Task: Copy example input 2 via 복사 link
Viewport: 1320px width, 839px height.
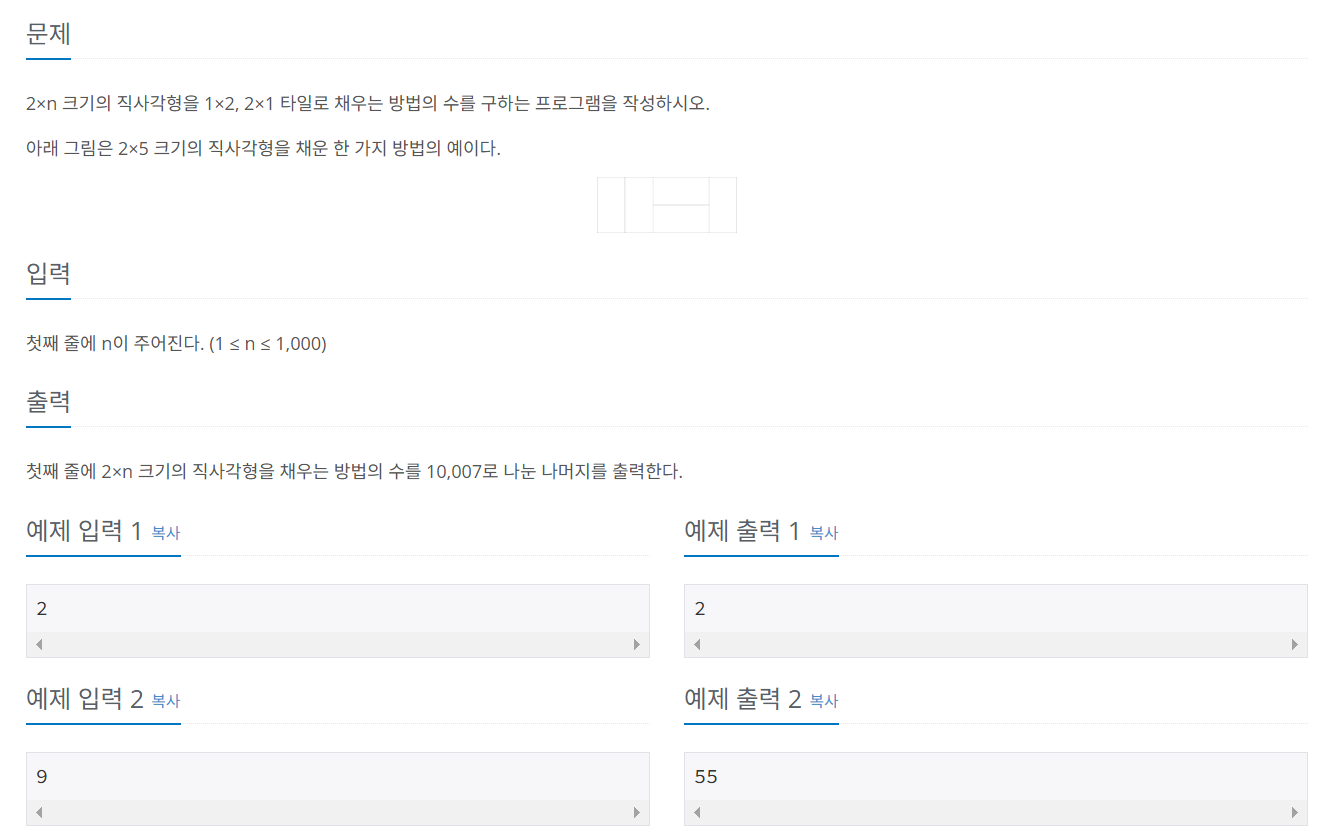Action: [x=166, y=701]
